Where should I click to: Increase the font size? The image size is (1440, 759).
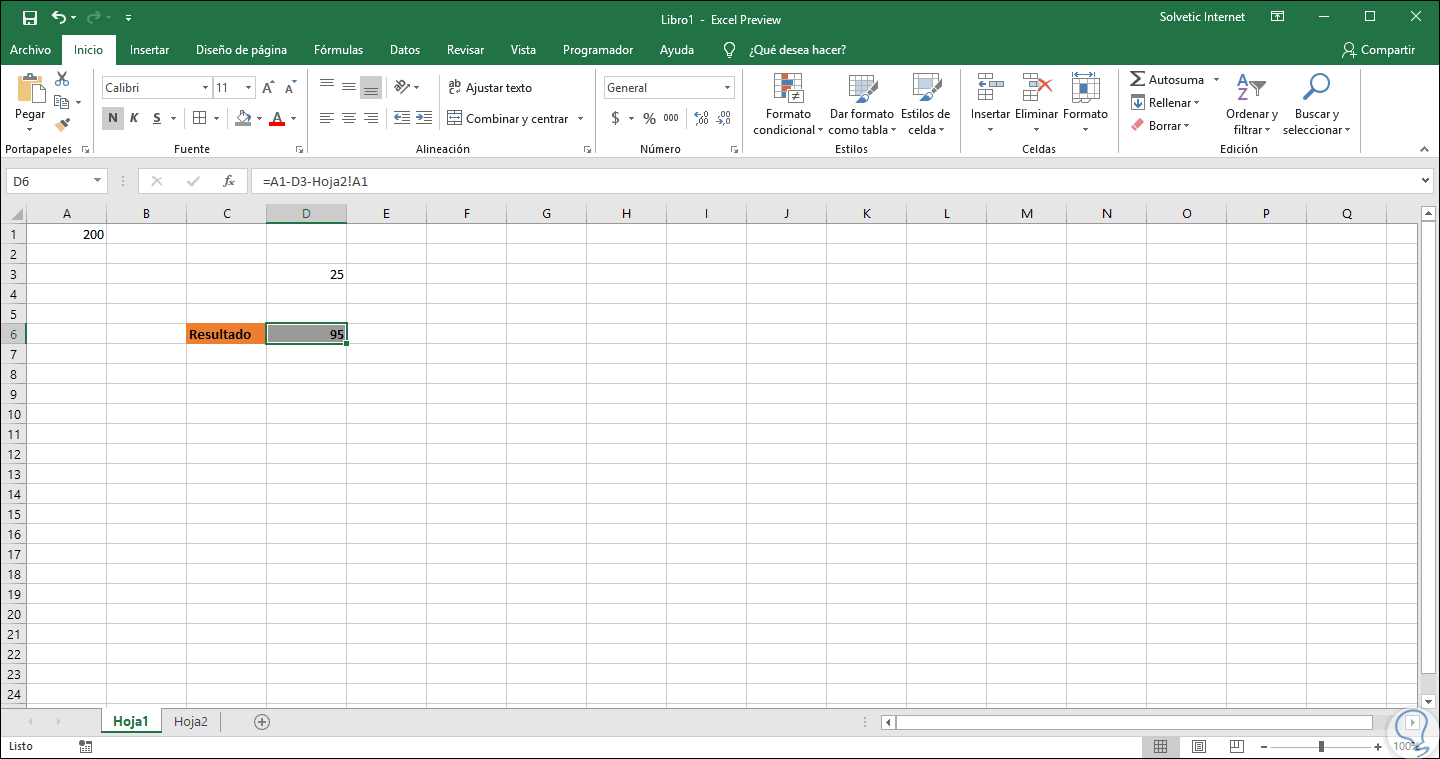[x=268, y=88]
